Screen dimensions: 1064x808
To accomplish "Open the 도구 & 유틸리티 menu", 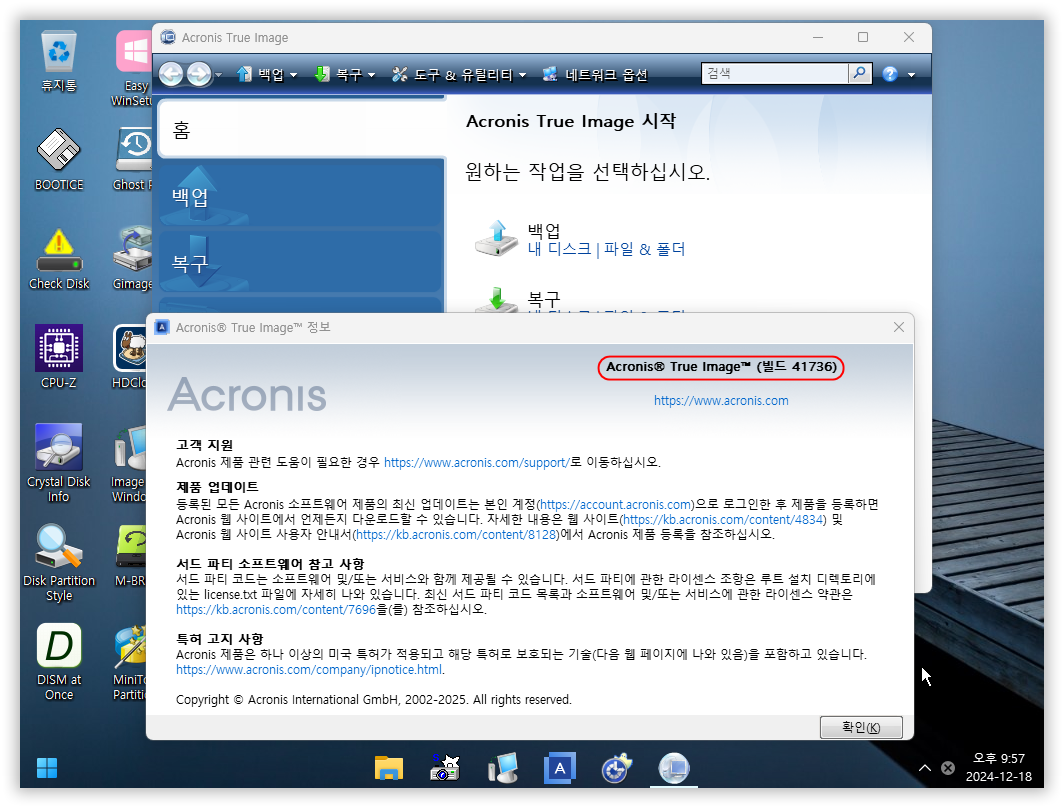I will click(x=459, y=75).
